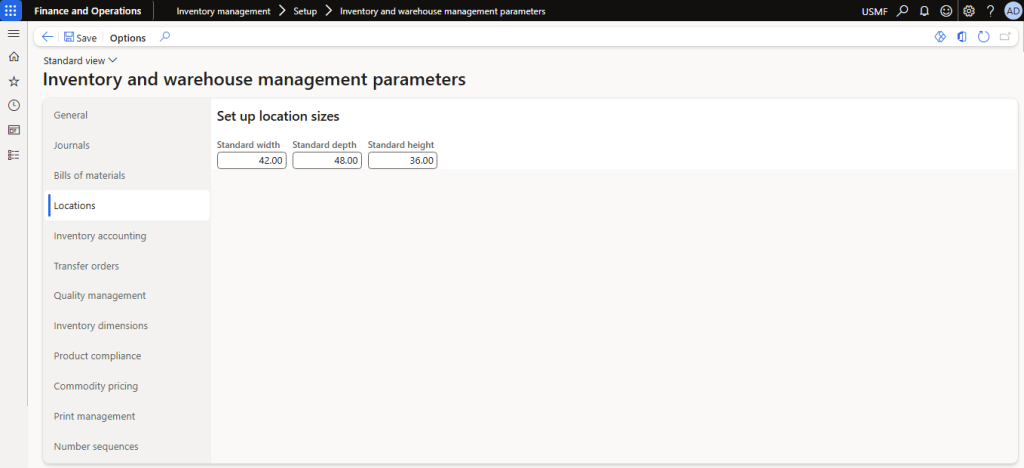Click the Help question mark icon
1024x468 pixels.
990,11
